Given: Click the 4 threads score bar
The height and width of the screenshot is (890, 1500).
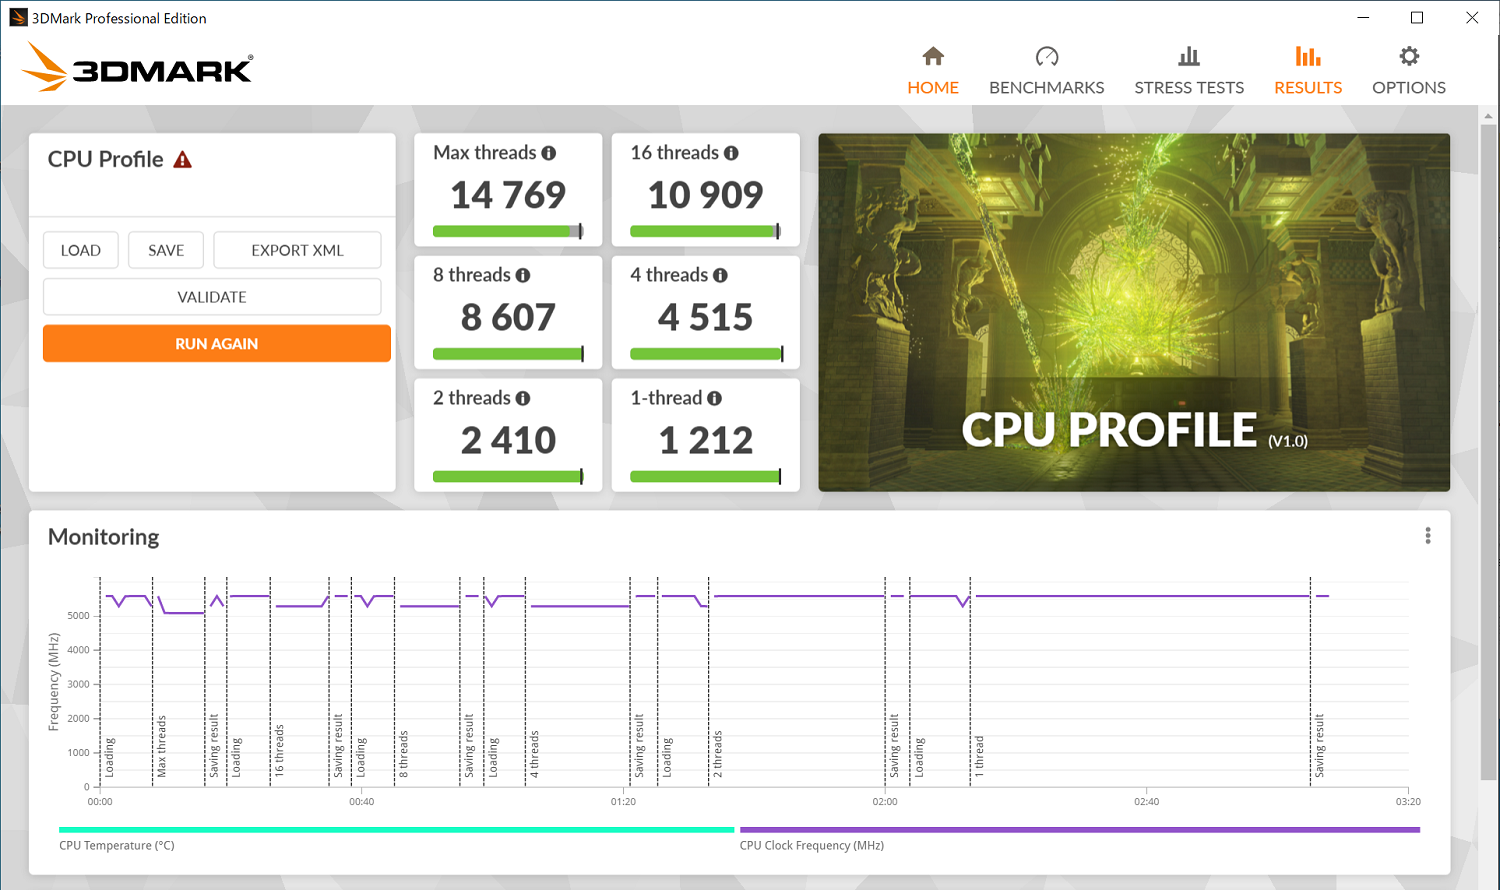Looking at the screenshot, I should (x=706, y=354).
